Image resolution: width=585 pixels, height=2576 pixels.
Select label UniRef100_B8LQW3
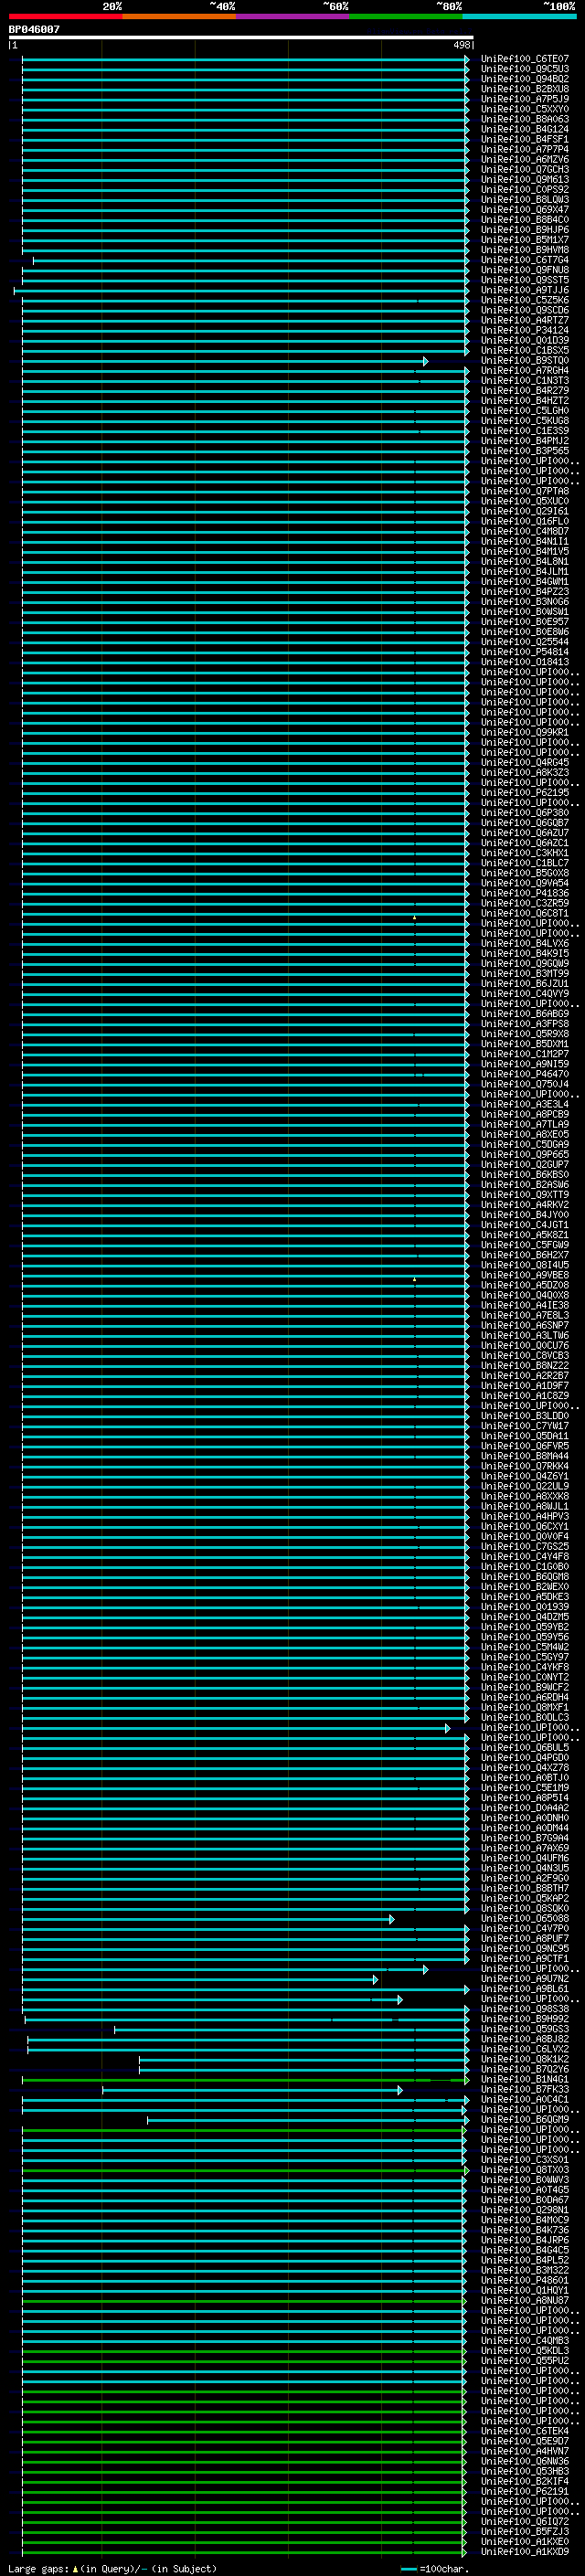click(524, 199)
